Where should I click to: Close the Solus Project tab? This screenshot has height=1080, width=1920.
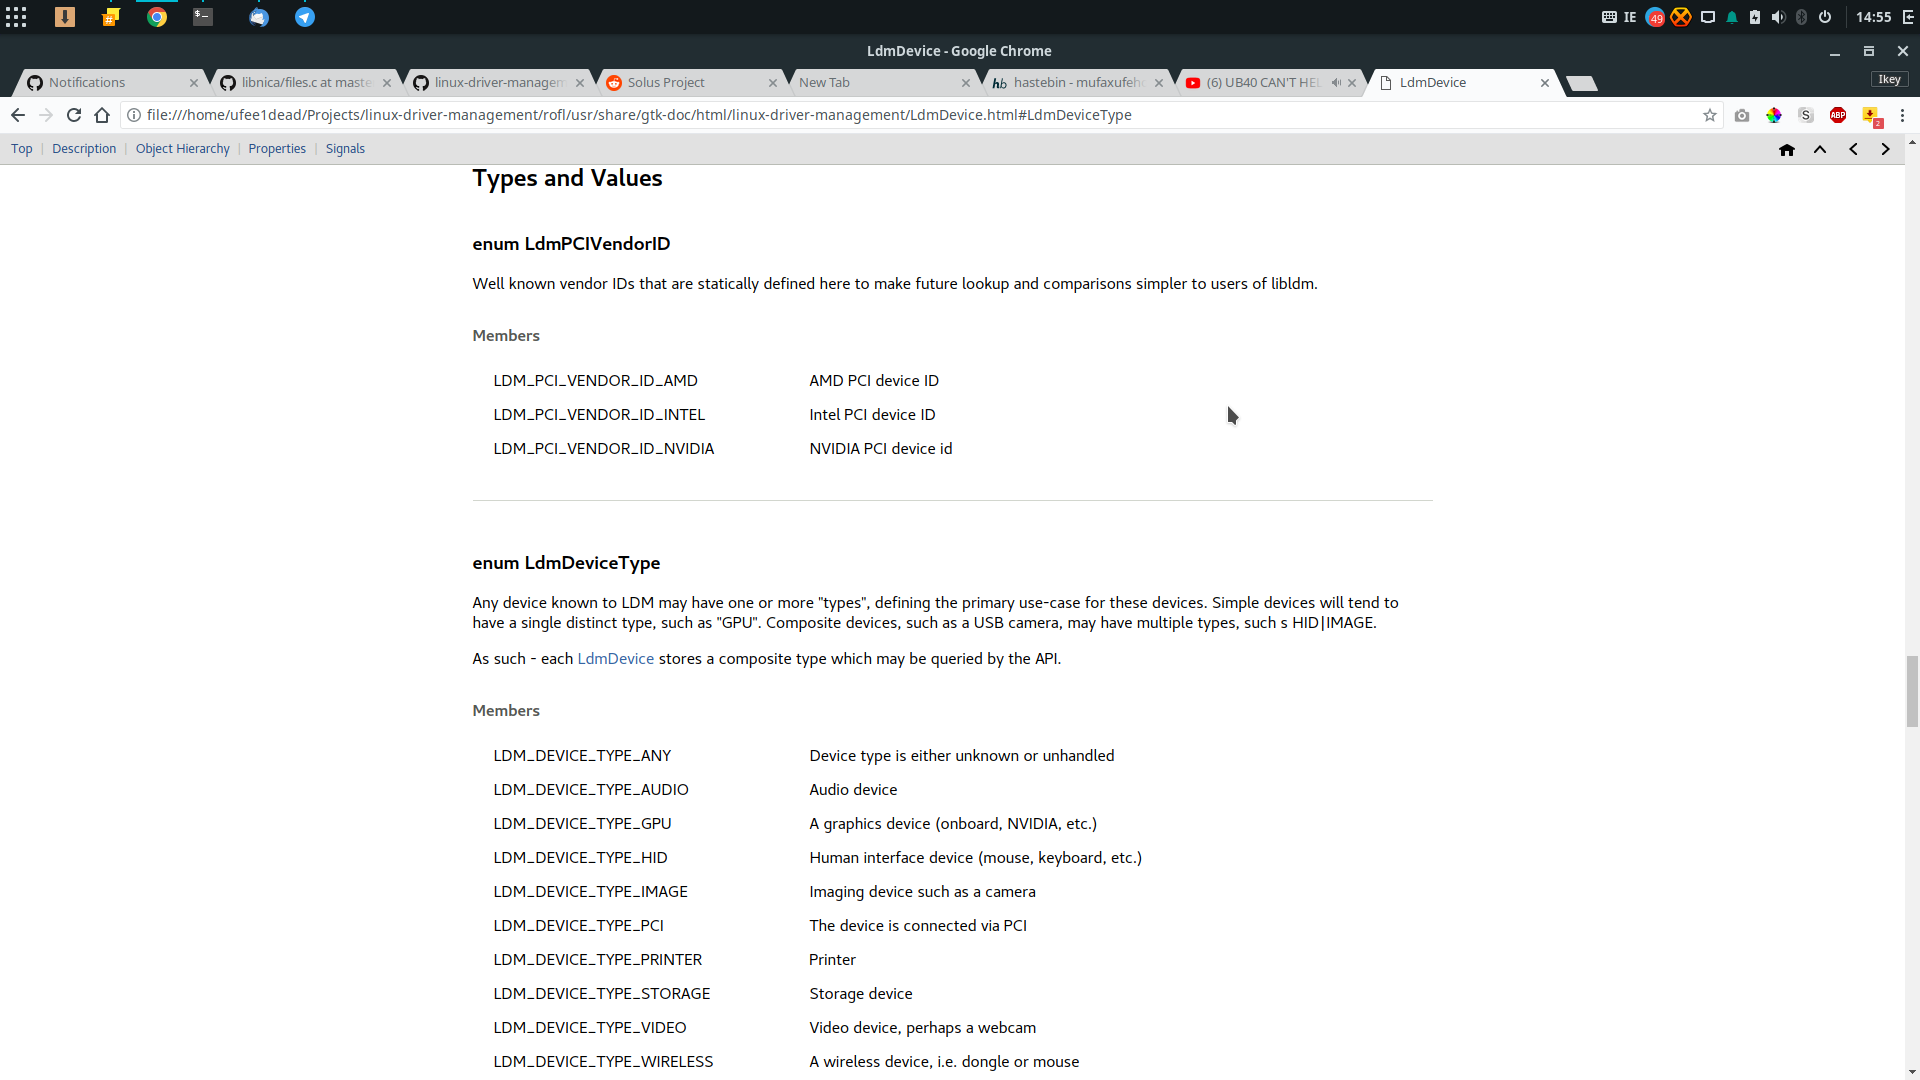[773, 83]
